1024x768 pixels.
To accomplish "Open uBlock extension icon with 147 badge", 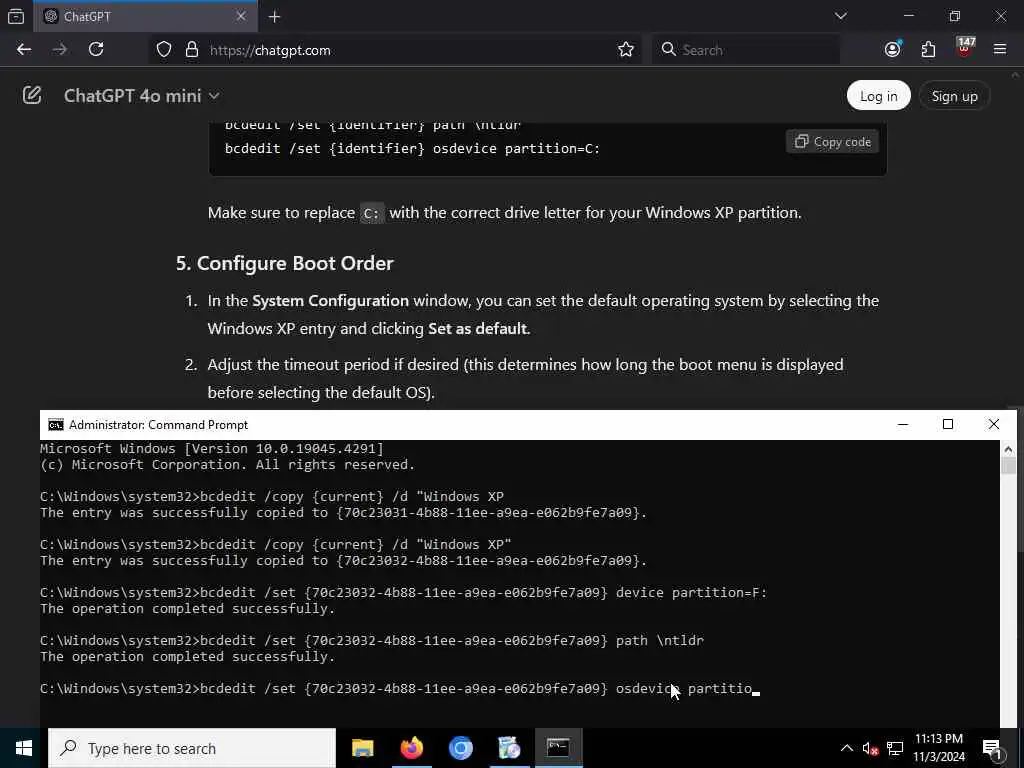I will click(x=965, y=48).
